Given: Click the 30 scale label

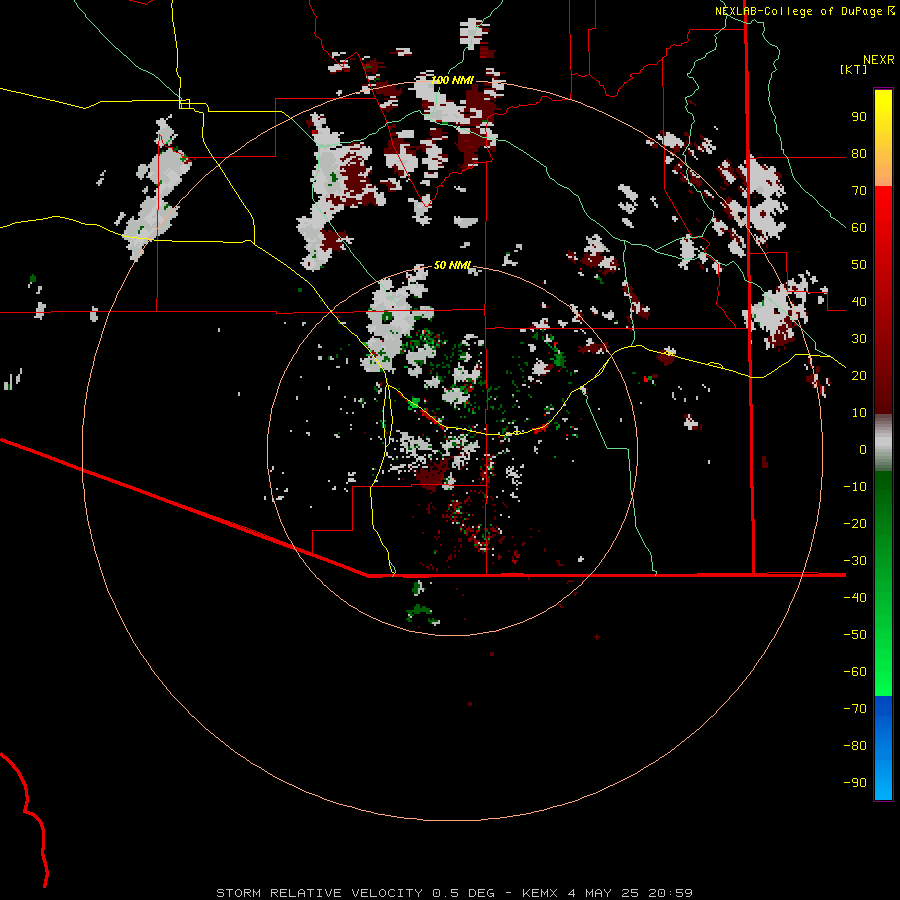Looking at the screenshot, I should [x=859, y=339].
